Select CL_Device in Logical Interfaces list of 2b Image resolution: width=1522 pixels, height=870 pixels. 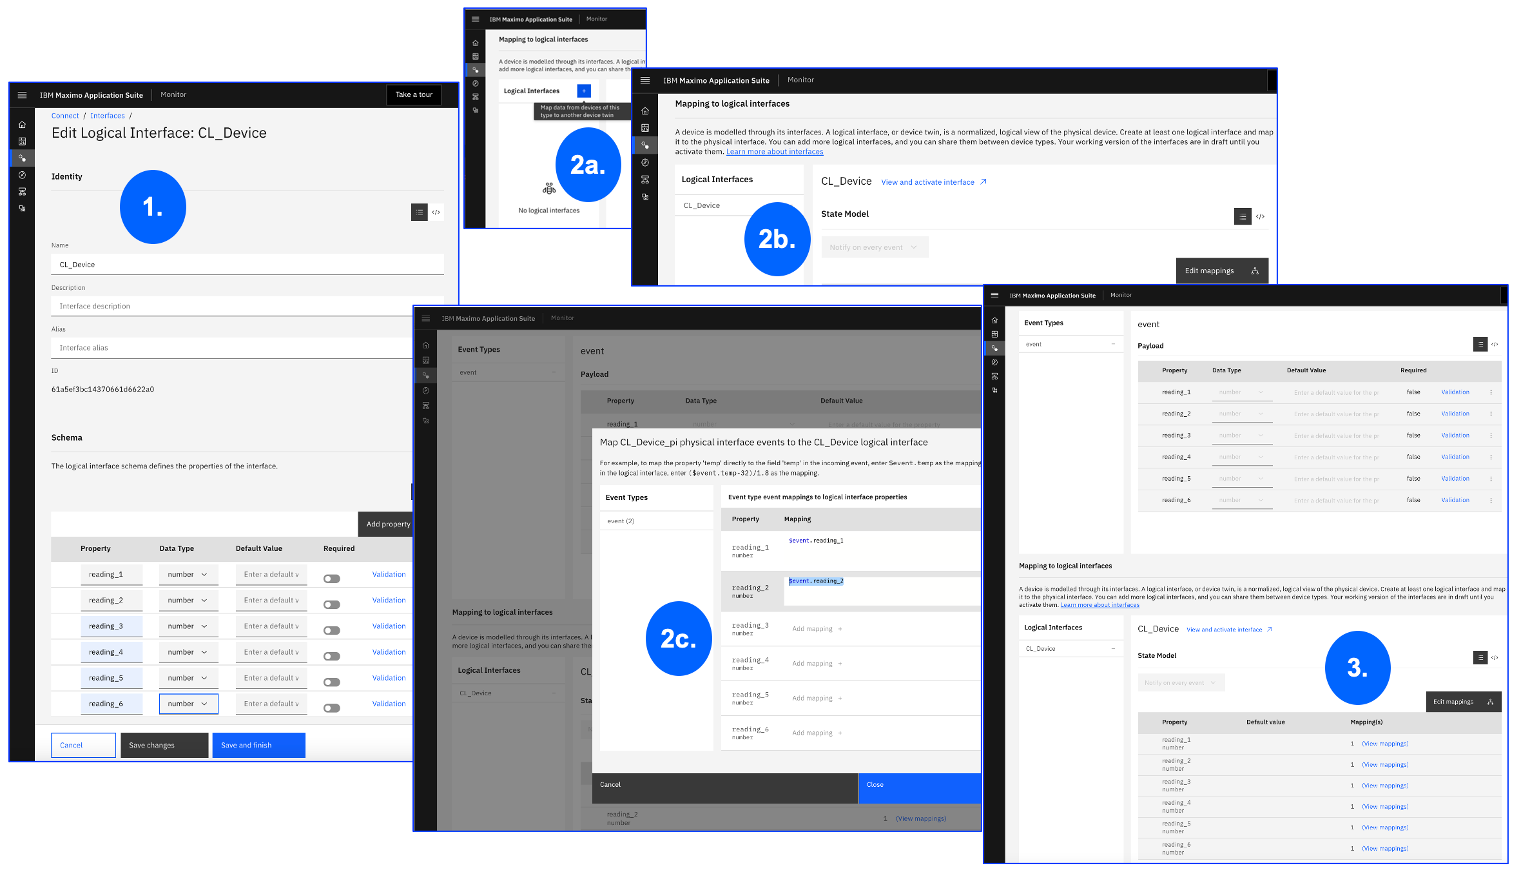pos(739,205)
